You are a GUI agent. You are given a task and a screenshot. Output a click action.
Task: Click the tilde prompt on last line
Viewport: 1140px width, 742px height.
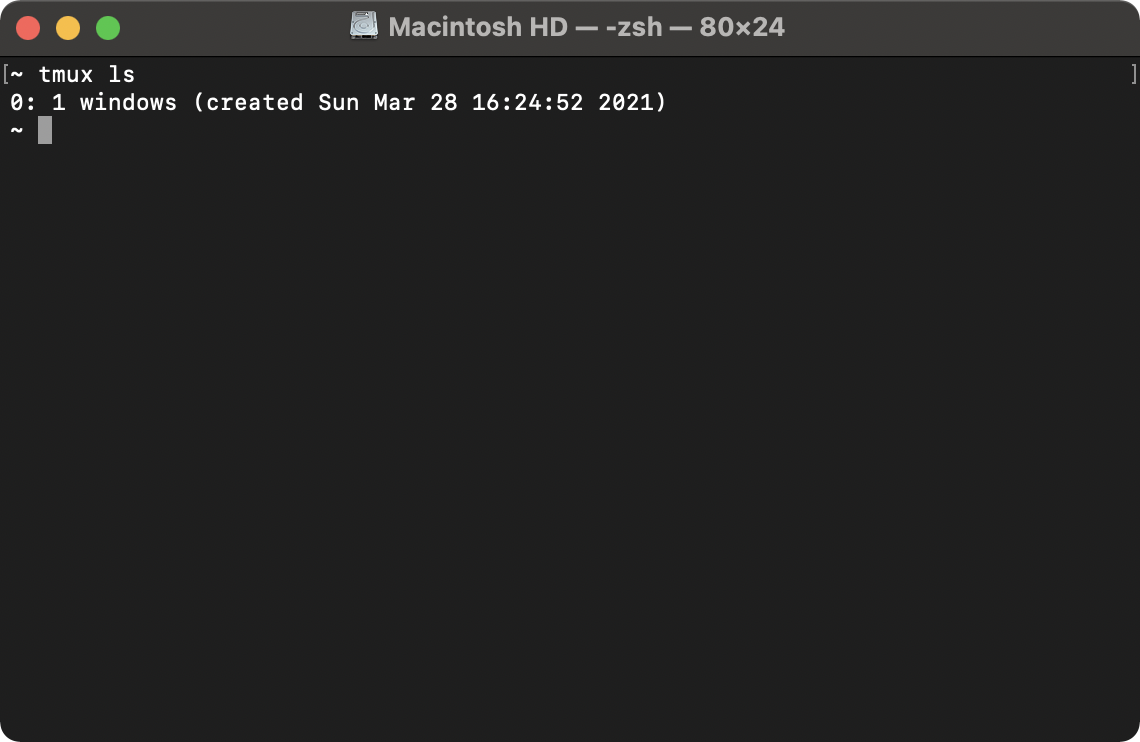(x=17, y=130)
